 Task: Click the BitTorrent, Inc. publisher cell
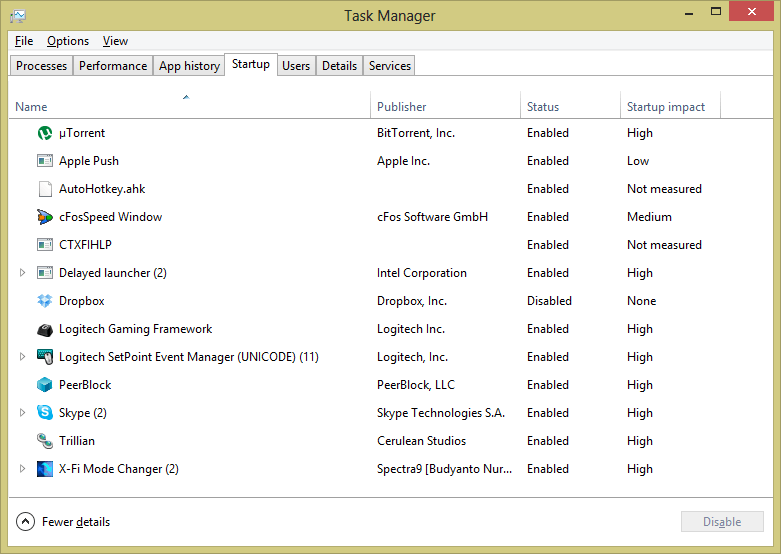click(x=416, y=133)
